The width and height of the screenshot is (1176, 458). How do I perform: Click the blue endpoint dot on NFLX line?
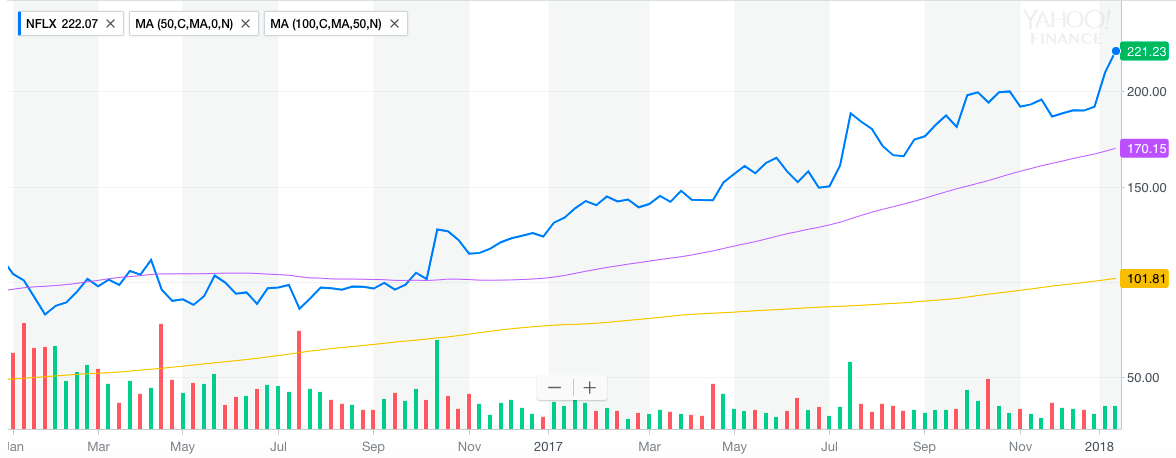1116,51
